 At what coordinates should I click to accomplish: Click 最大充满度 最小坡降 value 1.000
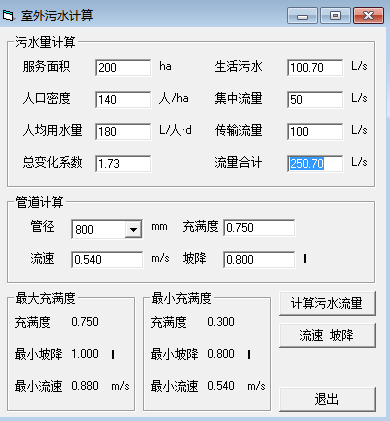[85, 354]
